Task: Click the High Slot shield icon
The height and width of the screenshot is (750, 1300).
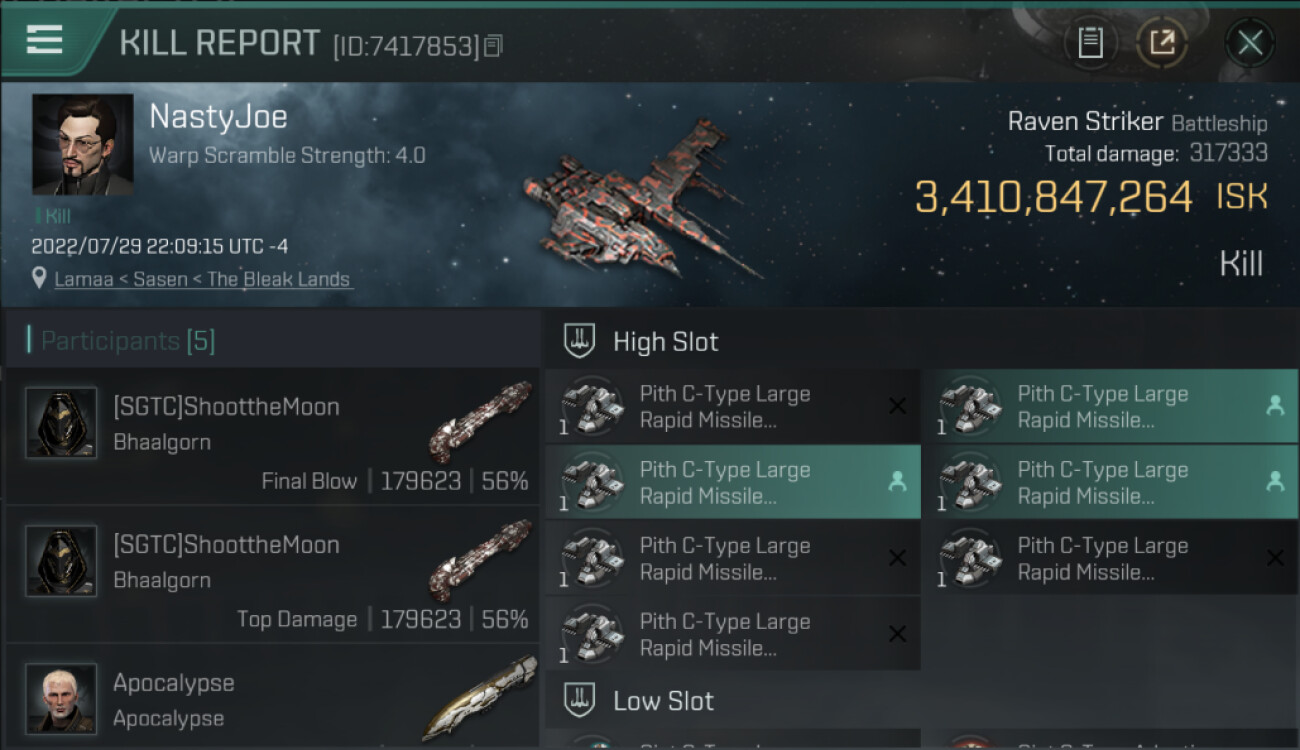Action: tap(580, 341)
